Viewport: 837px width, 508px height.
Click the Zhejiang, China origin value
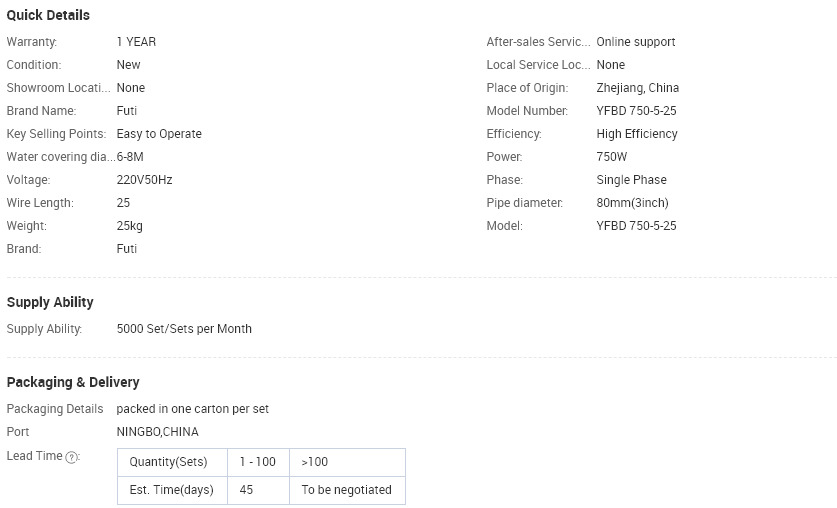click(x=638, y=88)
